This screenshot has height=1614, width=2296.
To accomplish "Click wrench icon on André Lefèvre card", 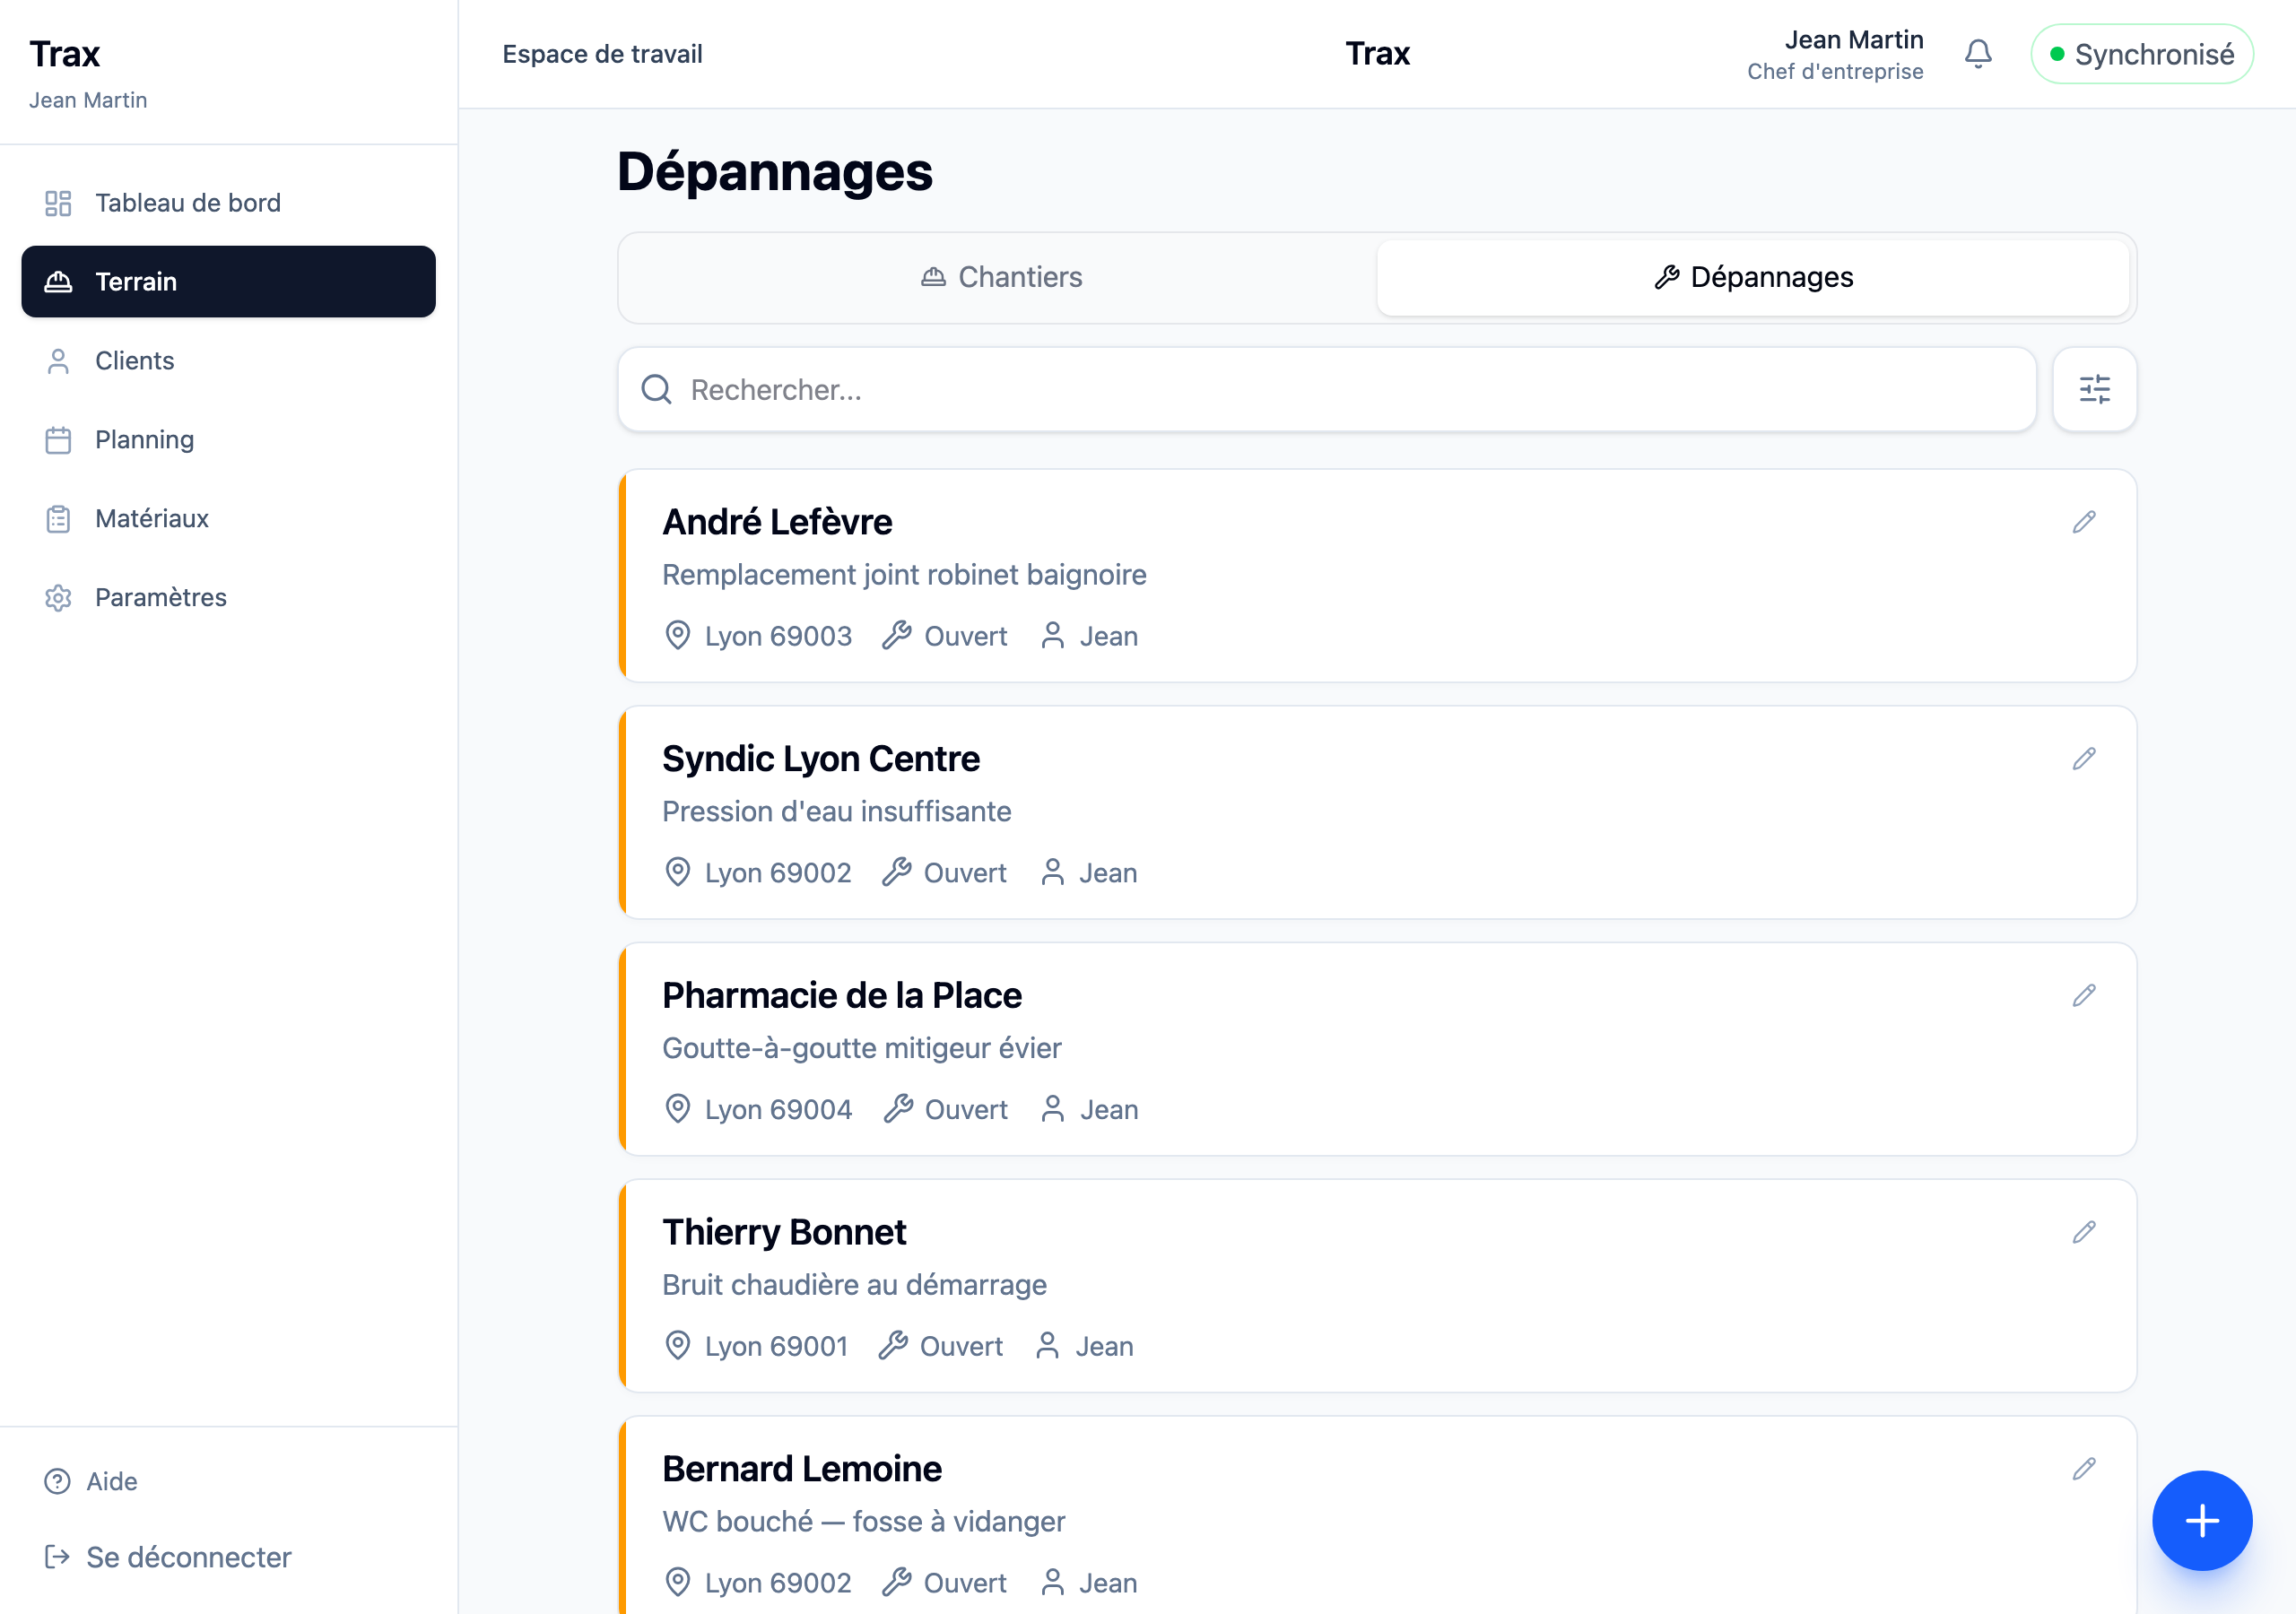I will click(x=896, y=636).
